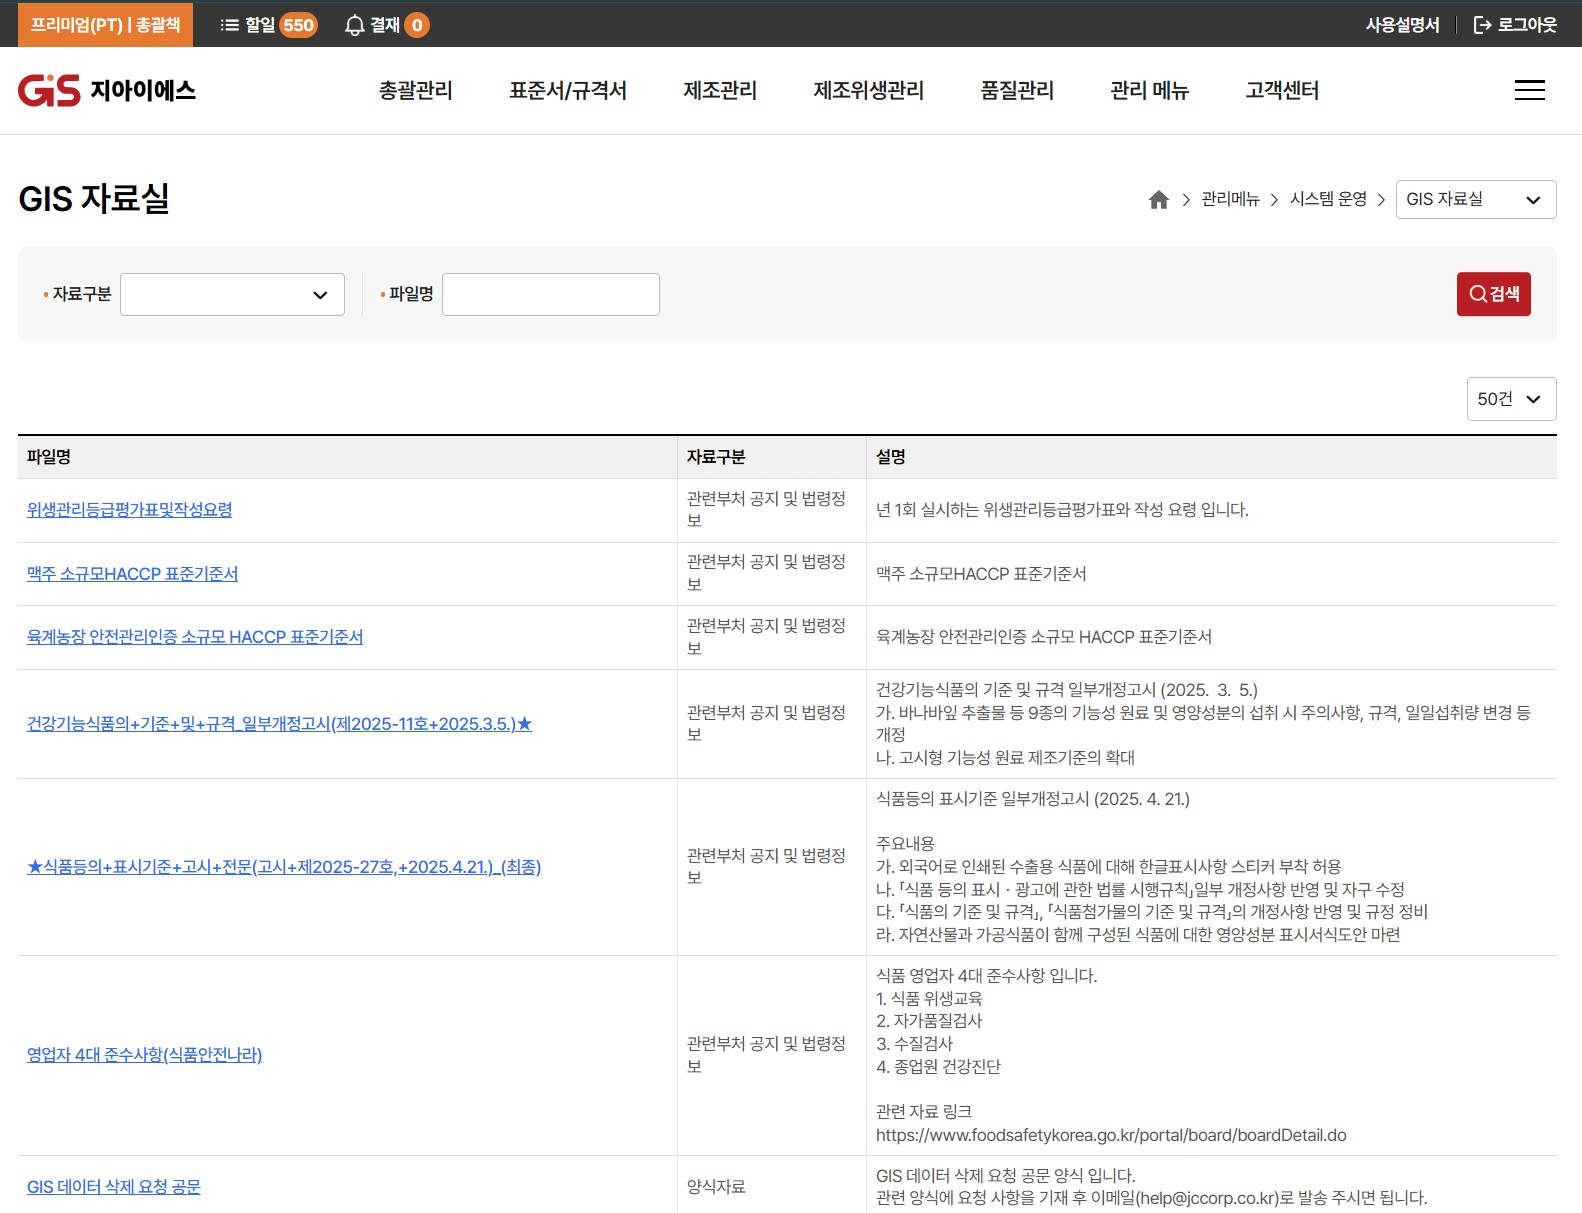Expand the 자료구분 dropdown filter
This screenshot has width=1582, height=1213.
tap(232, 295)
